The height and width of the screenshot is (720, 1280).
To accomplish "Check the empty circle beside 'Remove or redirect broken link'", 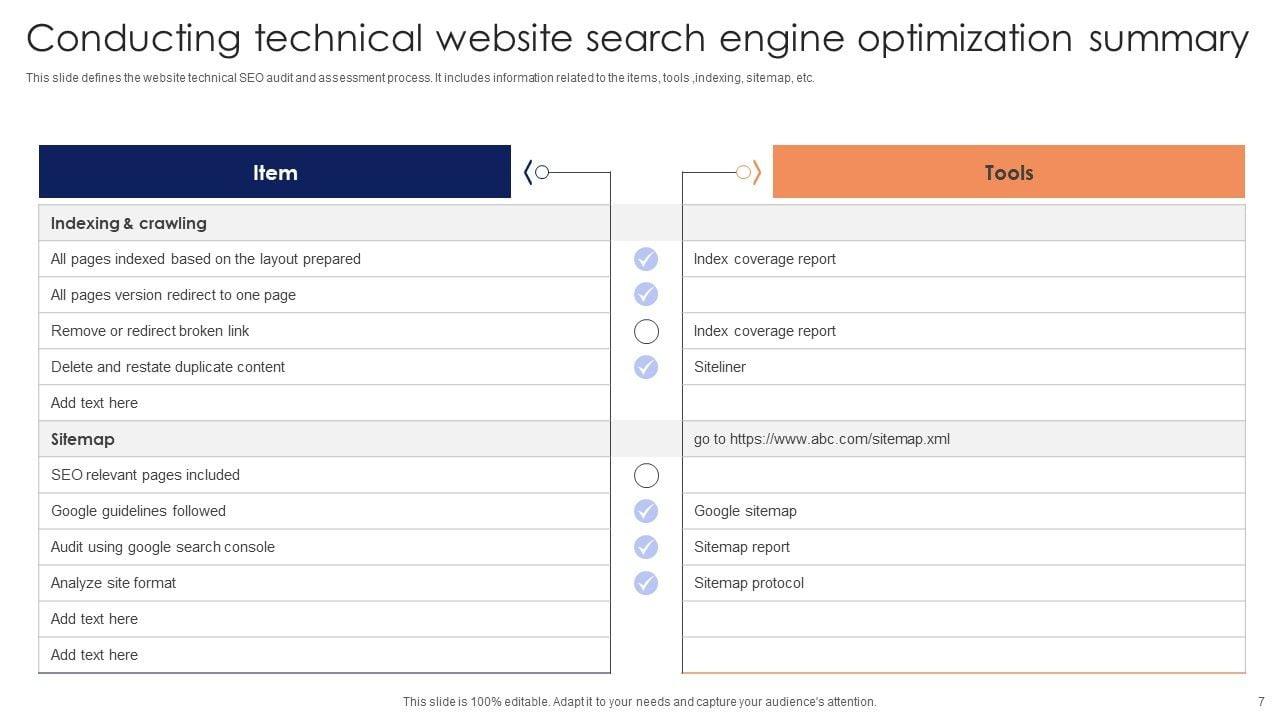I will (x=646, y=331).
